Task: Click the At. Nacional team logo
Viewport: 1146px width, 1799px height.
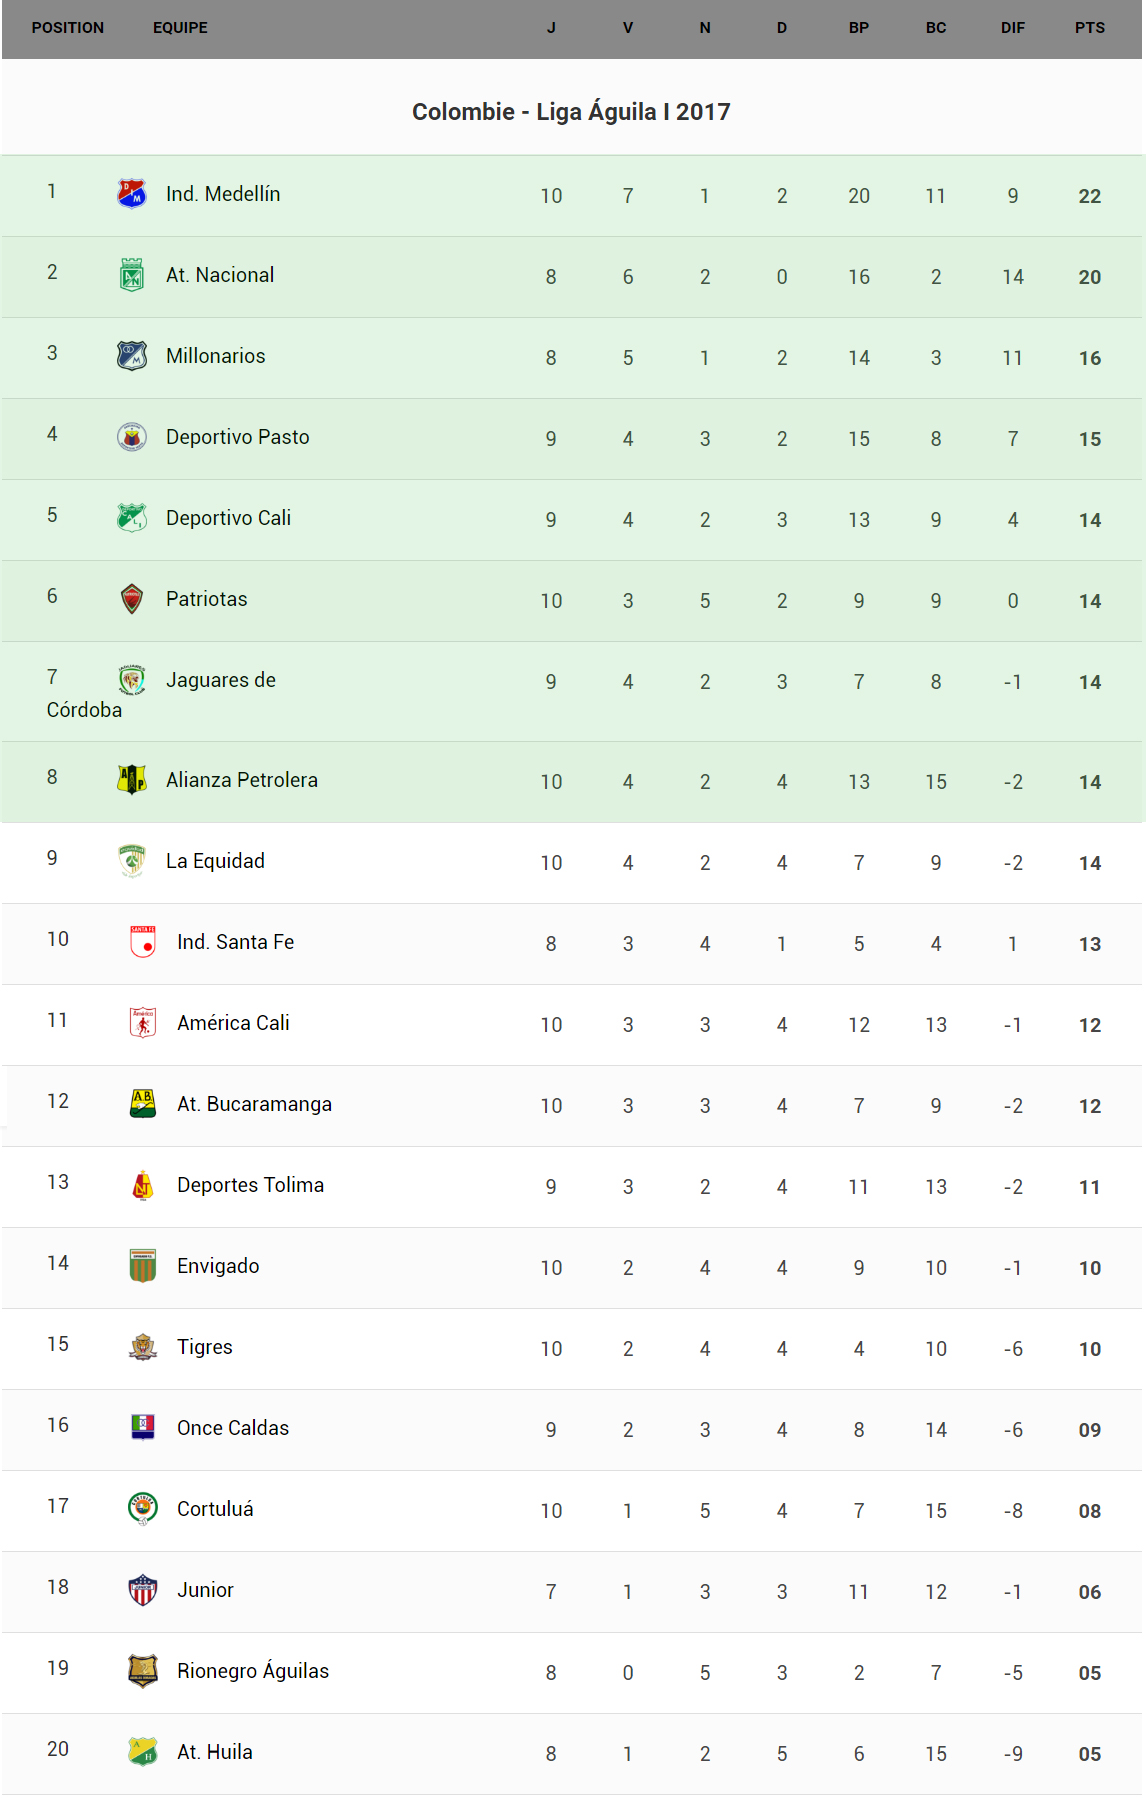Action: [x=132, y=275]
